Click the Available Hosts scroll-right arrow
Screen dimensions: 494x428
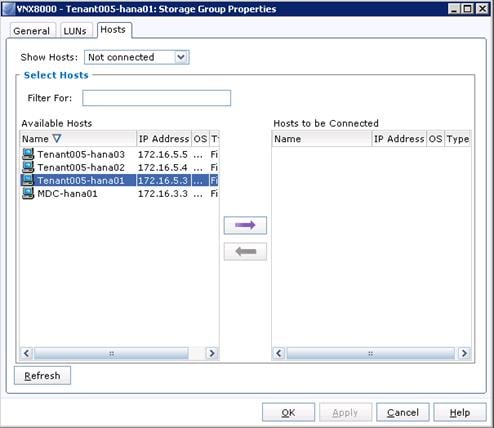(x=212, y=353)
